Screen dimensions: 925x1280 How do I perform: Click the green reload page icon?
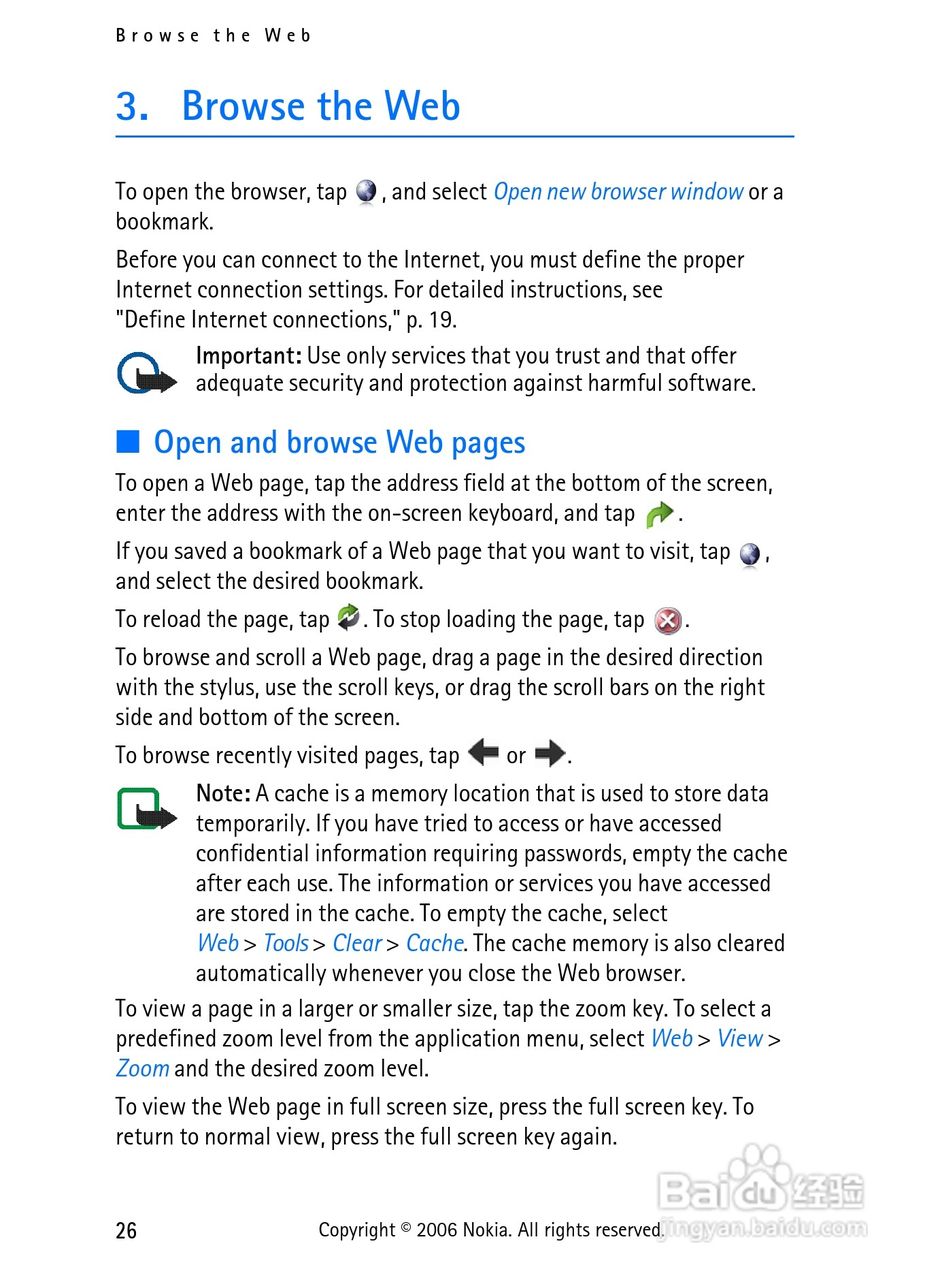click(x=348, y=617)
